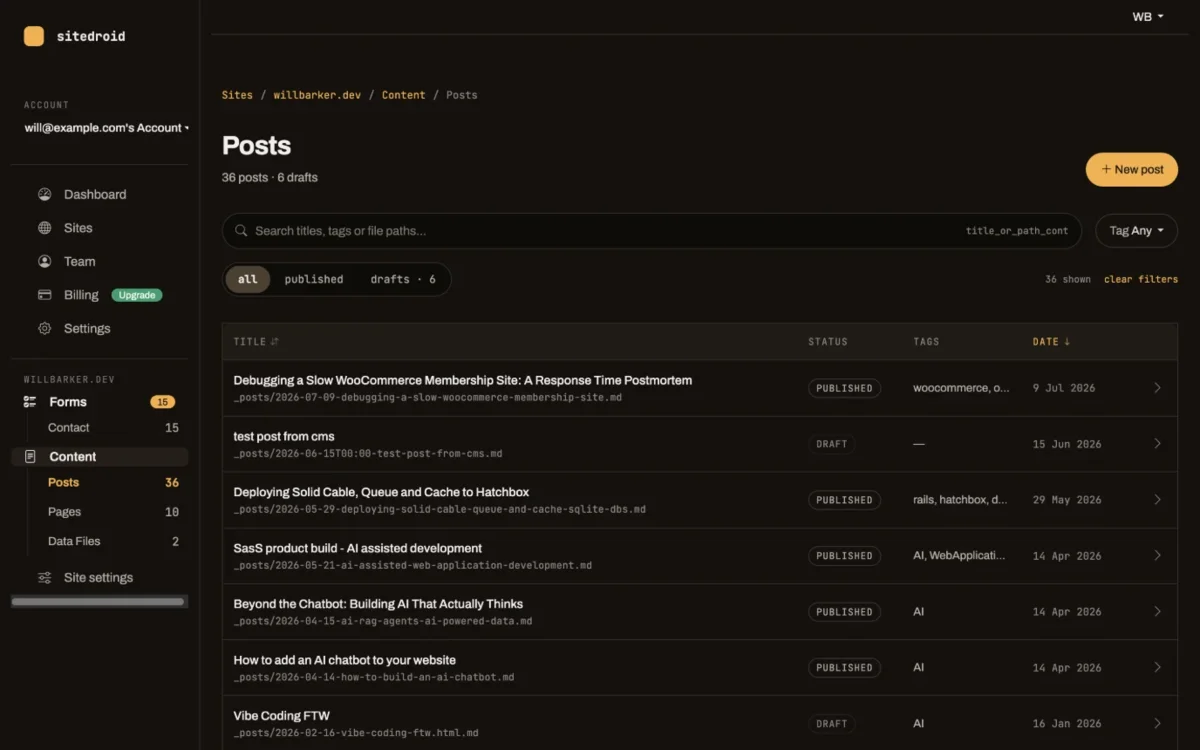Create a post with New post button
This screenshot has width=1200, height=750.
click(1132, 169)
